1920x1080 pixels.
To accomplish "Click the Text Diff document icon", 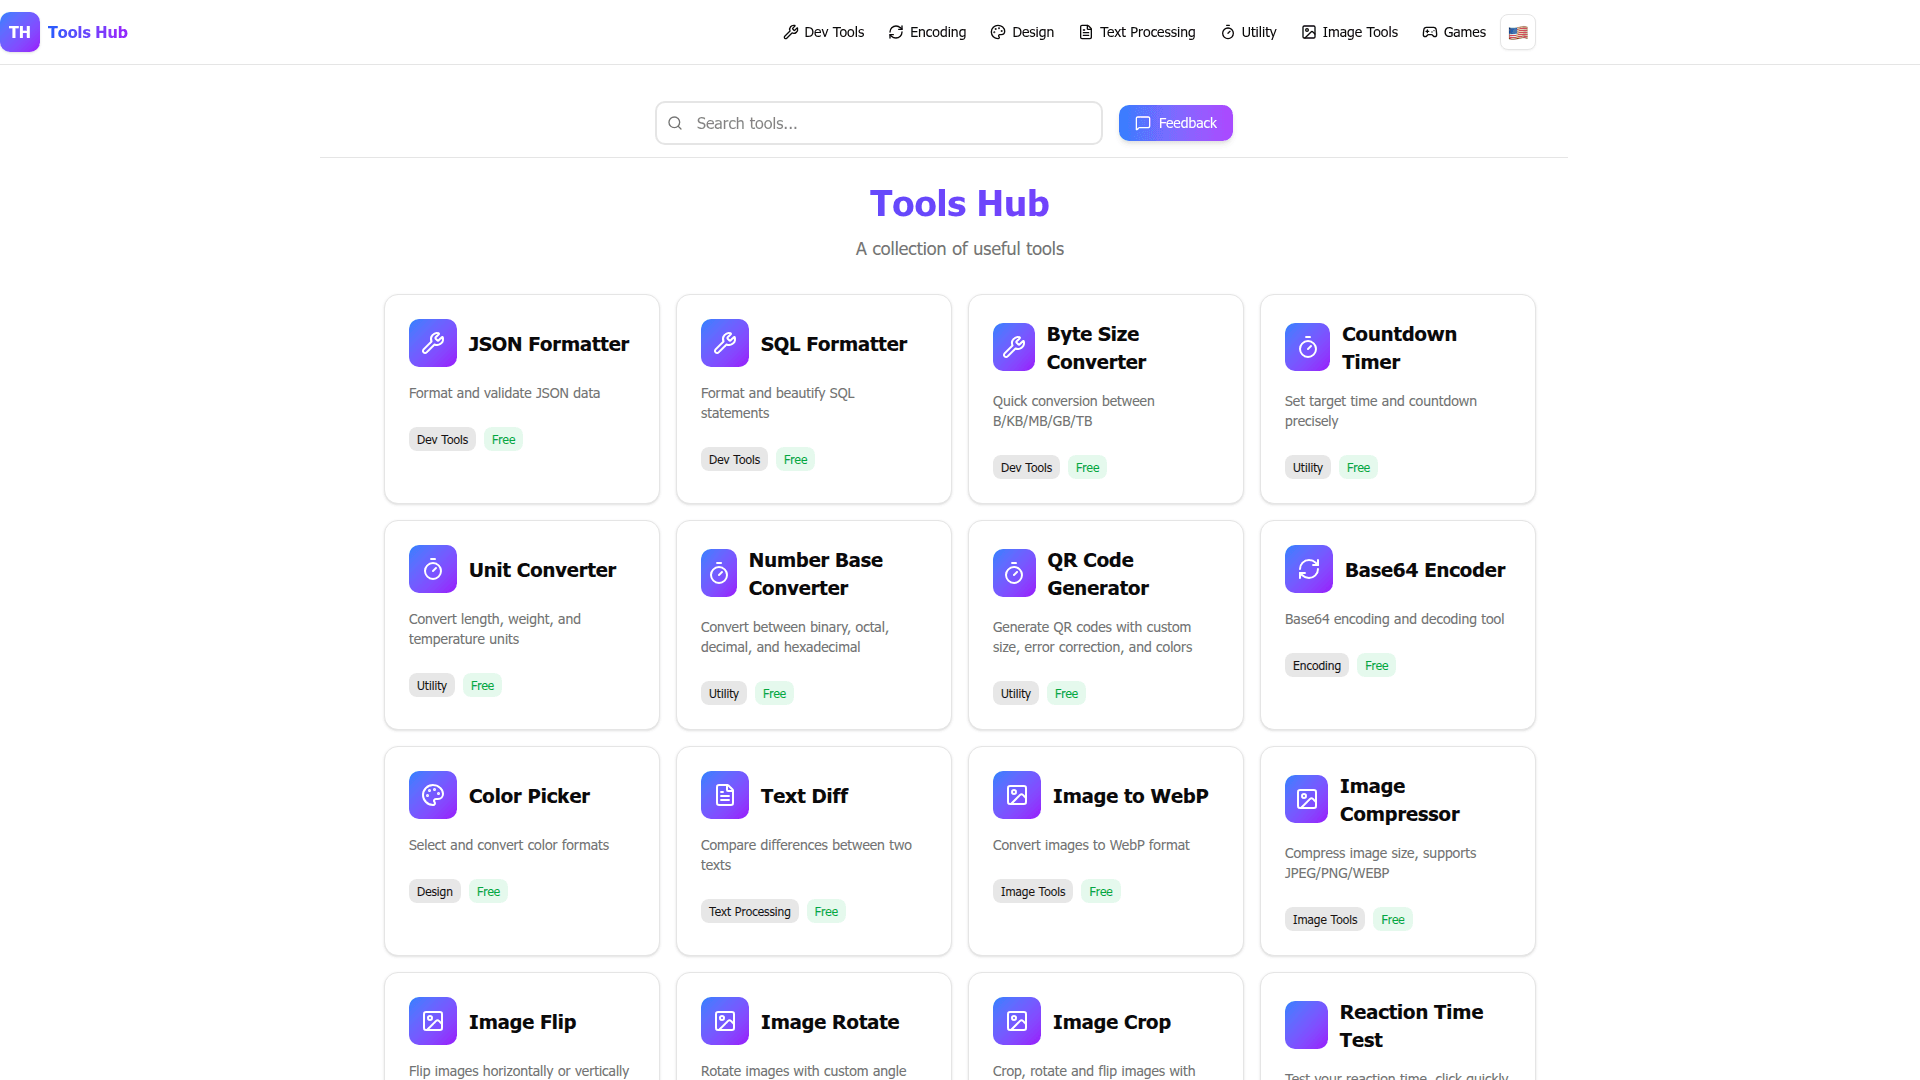I will pyautogui.click(x=725, y=795).
